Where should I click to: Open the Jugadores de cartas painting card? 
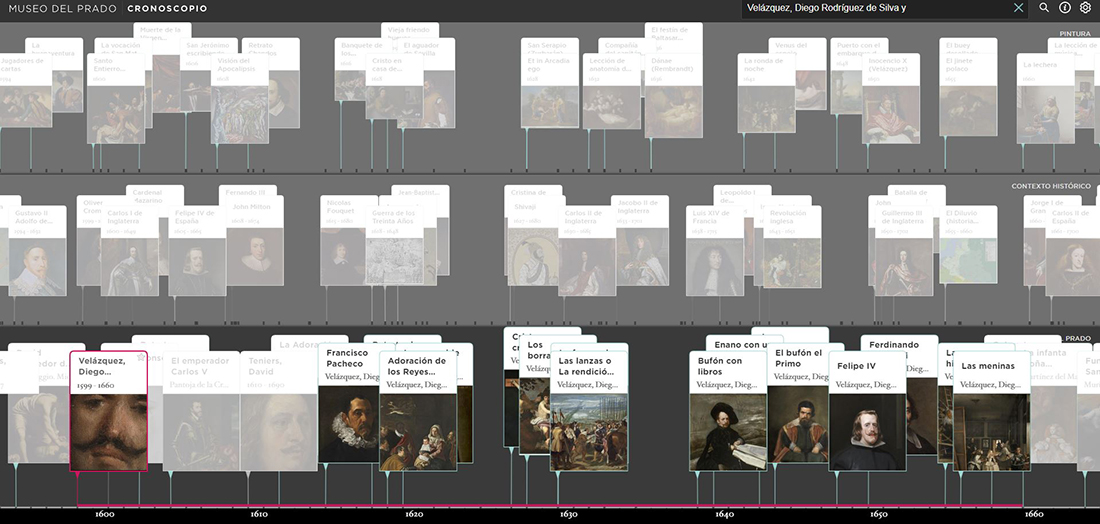point(25,90)
